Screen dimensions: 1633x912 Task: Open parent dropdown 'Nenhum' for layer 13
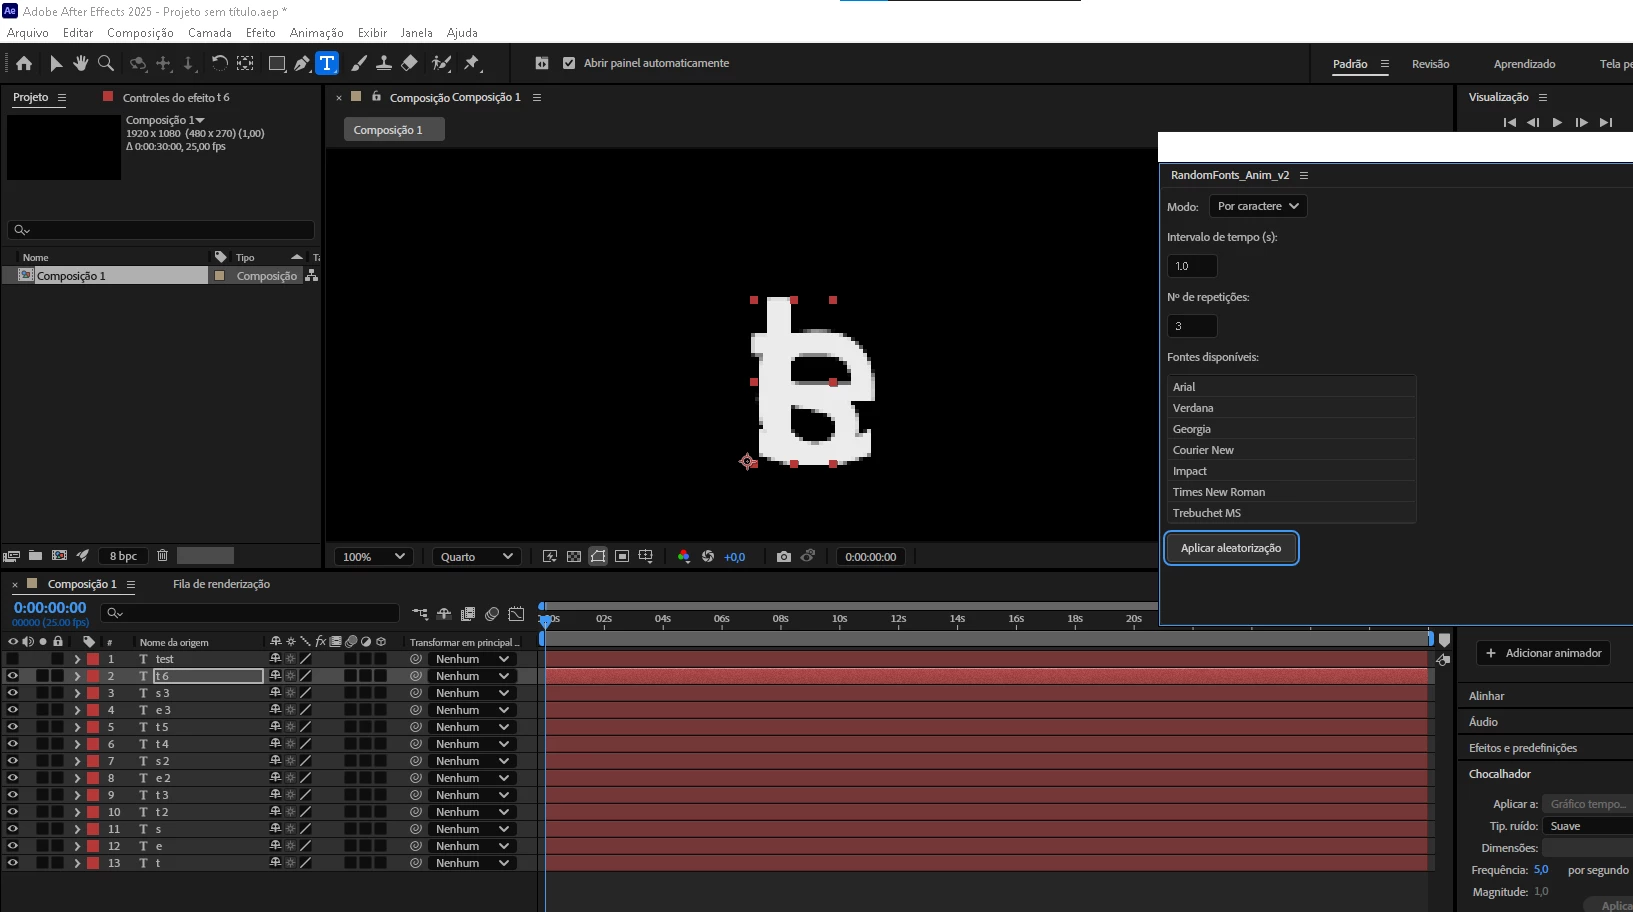(x=472, y=863)
